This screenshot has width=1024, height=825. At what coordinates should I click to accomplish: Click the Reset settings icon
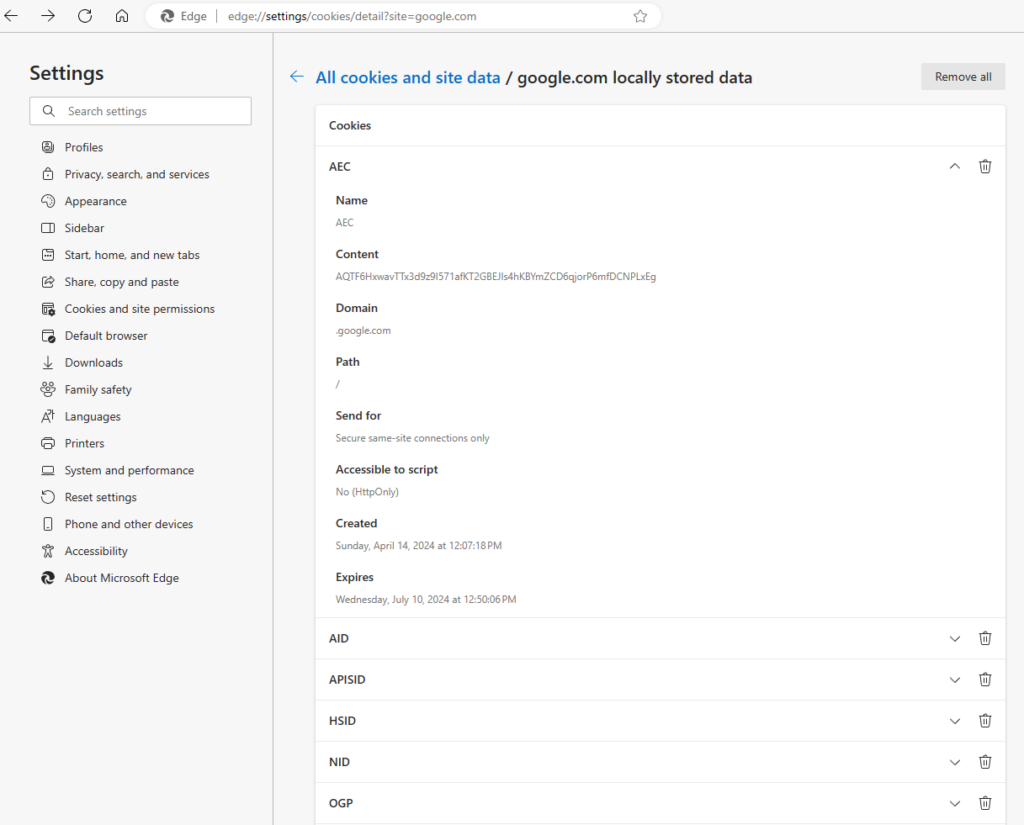click(48, 497)
